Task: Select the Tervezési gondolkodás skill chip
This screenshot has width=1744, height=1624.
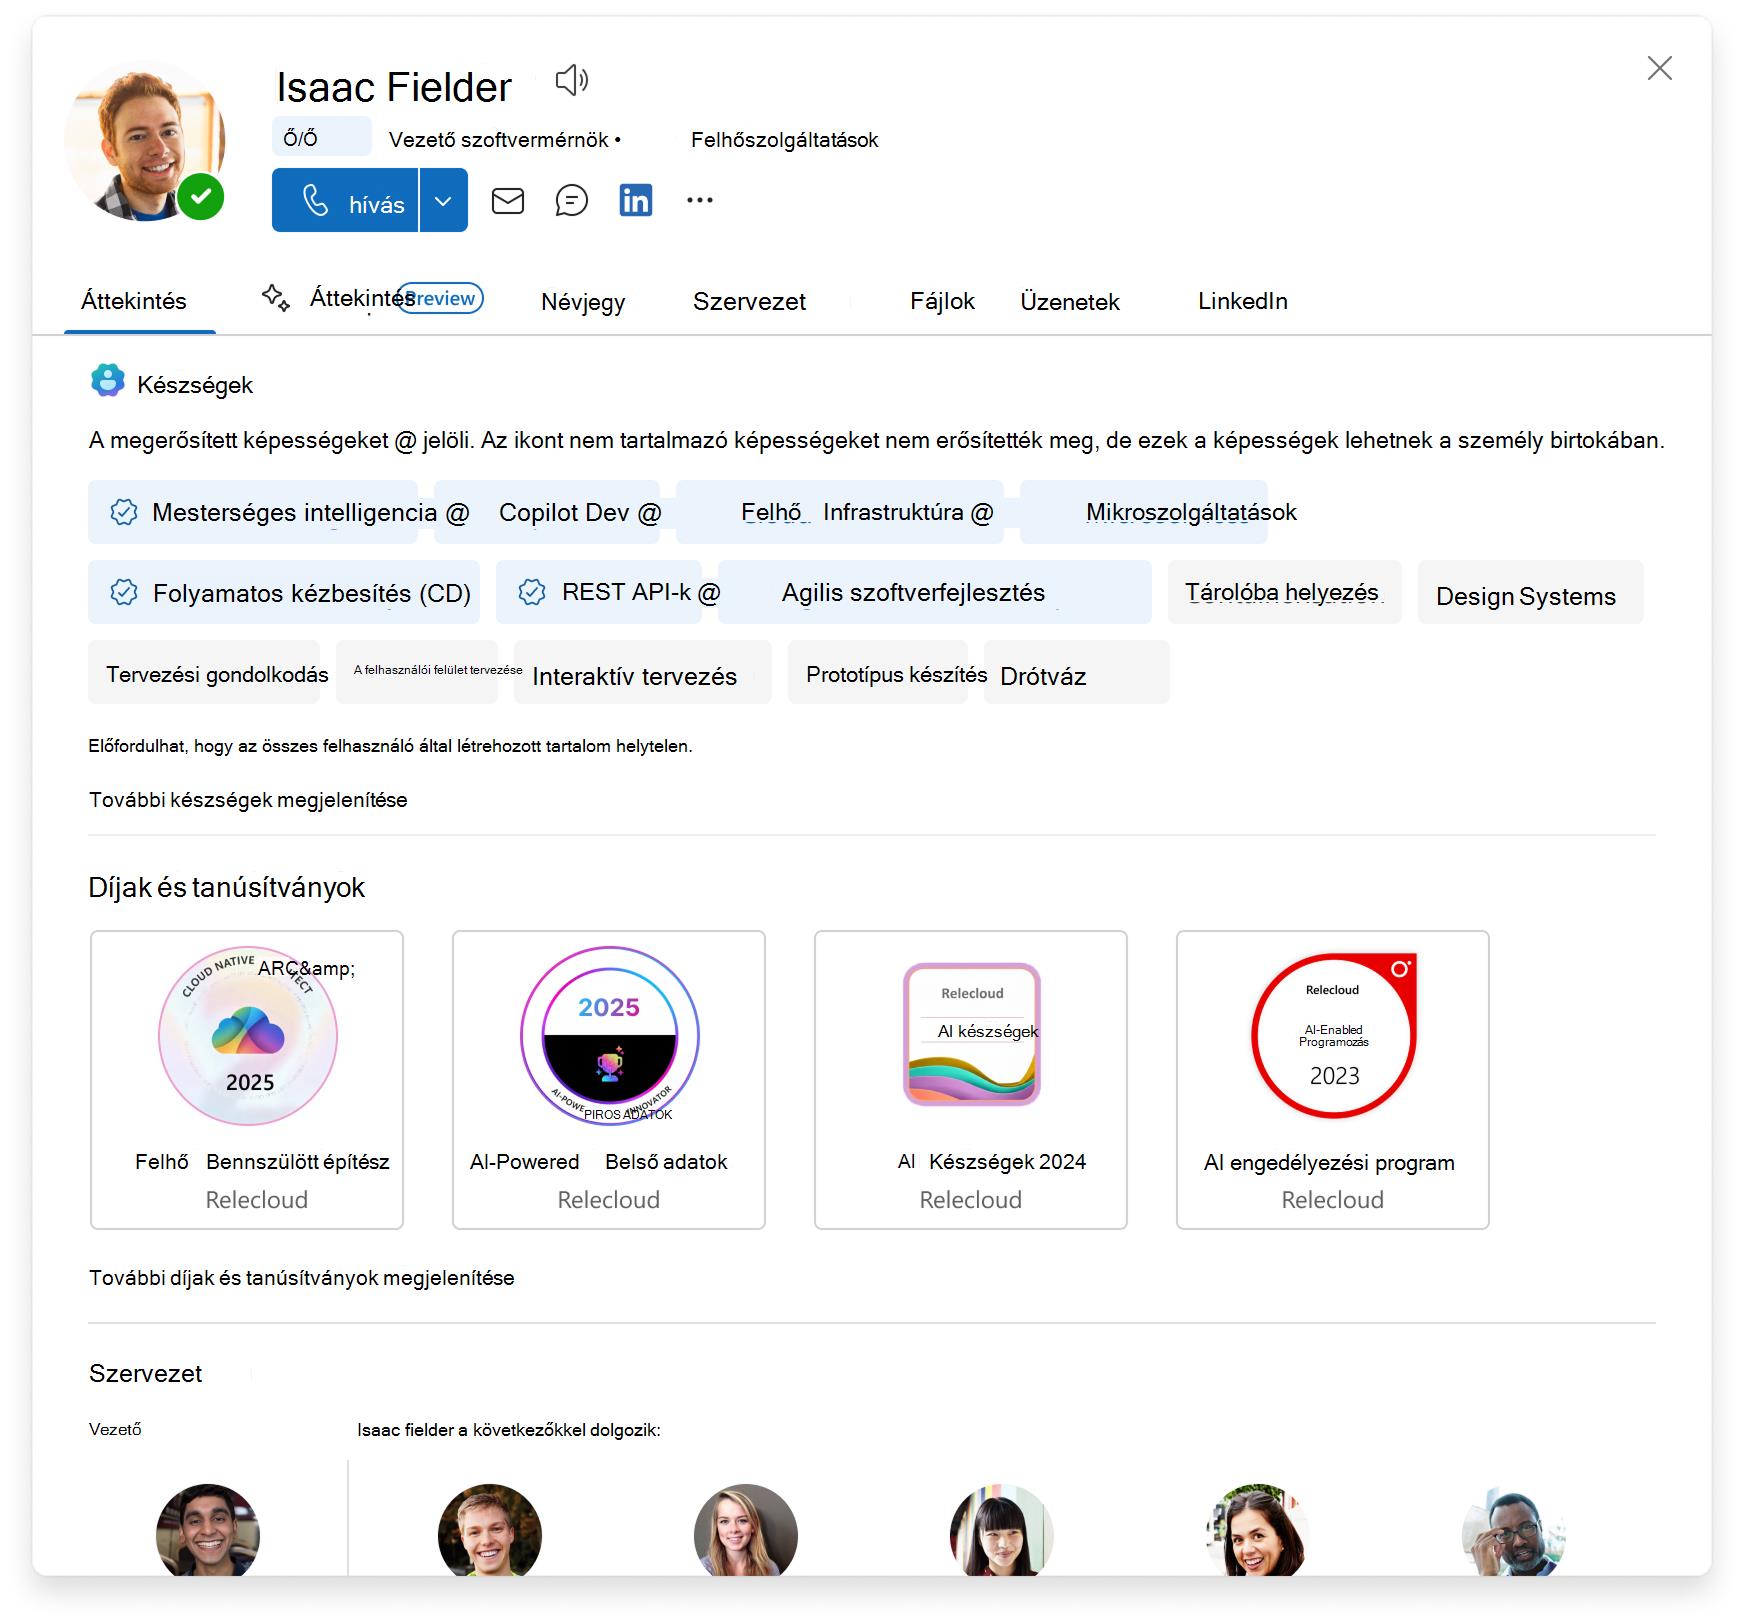Action: [x=204, y=672]
